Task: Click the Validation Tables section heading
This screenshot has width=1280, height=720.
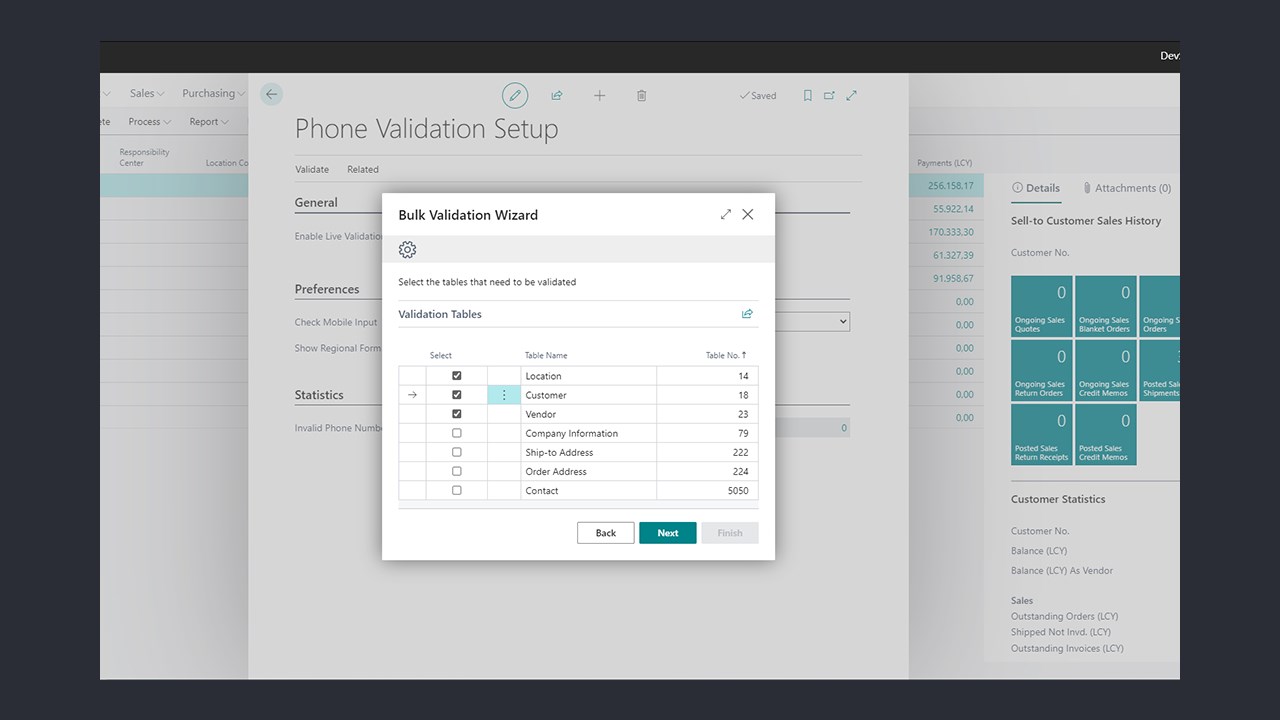Action: (x=440, y=314)
